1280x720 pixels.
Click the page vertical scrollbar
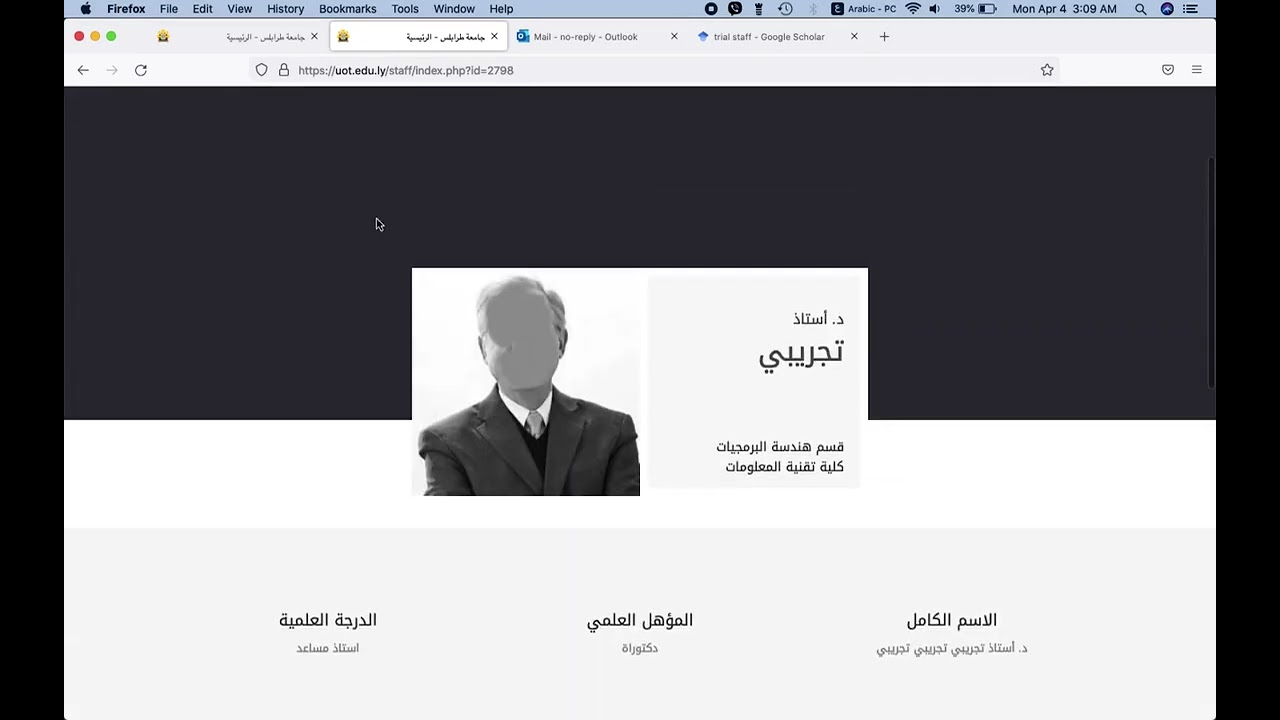pyautogui.click(x=1211, y=272)
